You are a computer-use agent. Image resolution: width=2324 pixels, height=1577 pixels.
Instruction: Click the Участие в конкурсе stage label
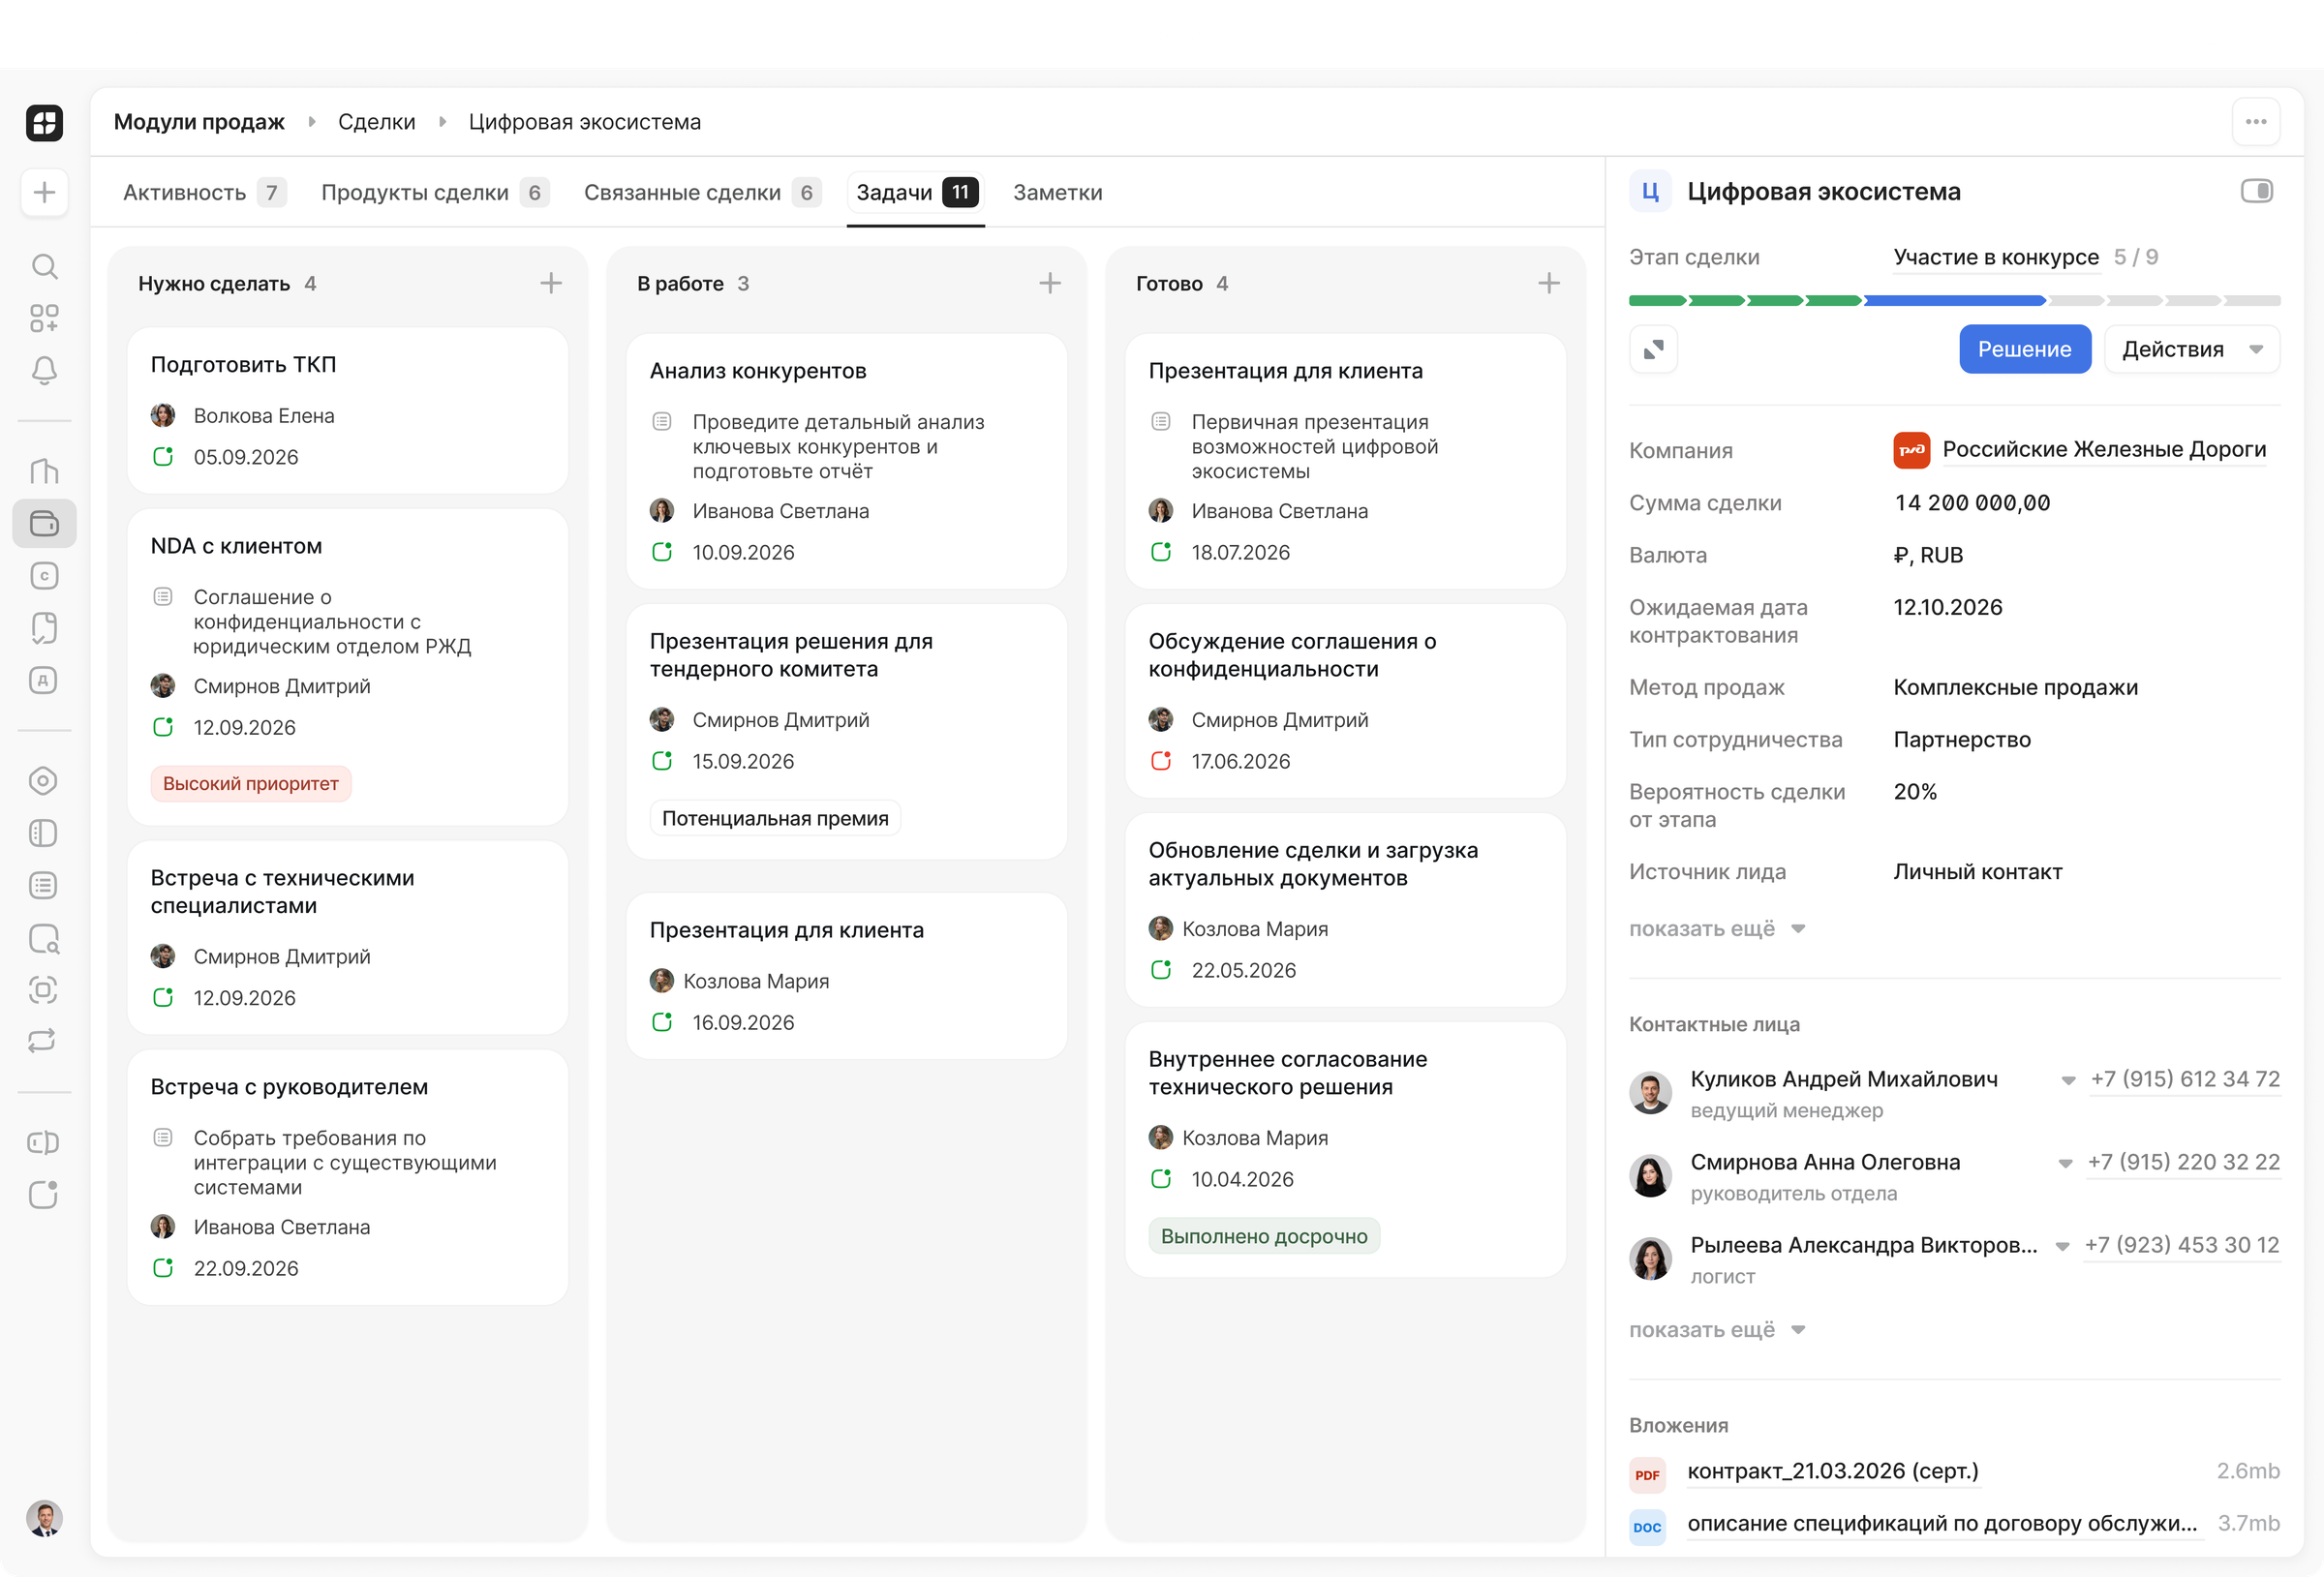click(x=1996, y=257)
